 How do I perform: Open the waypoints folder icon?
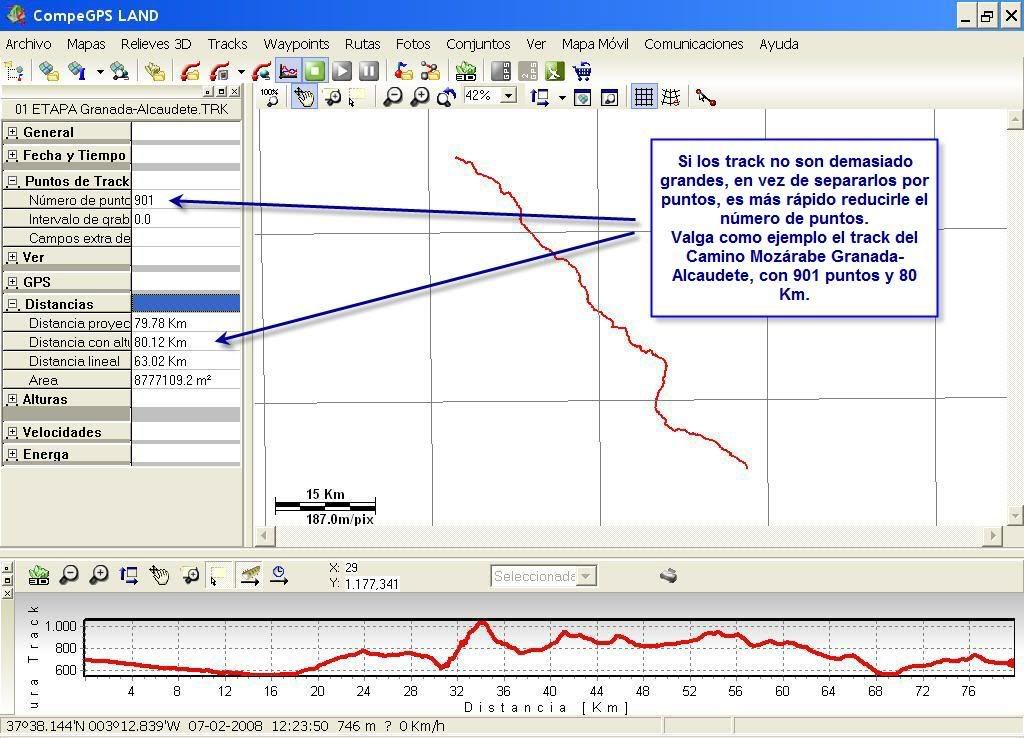403,71
